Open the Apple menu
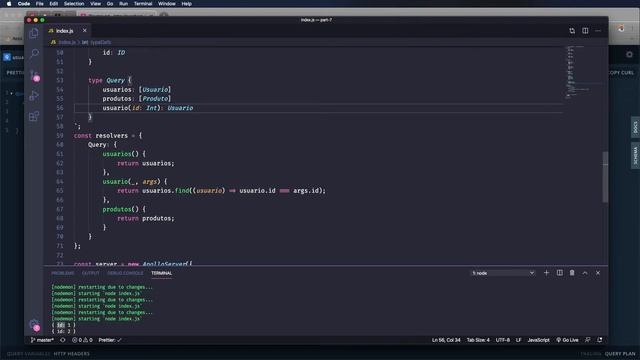The image size is (640, 360). pos(9,4)
